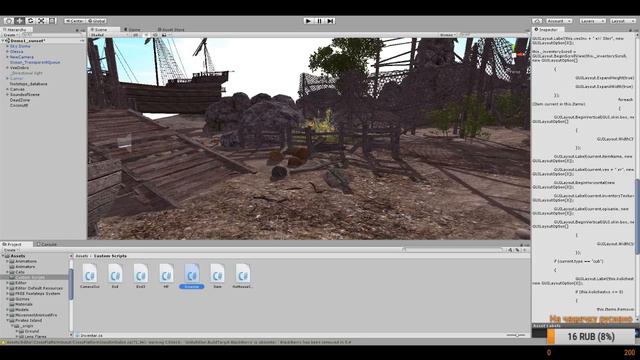Expand the Canvas object

tap(7, 89)
